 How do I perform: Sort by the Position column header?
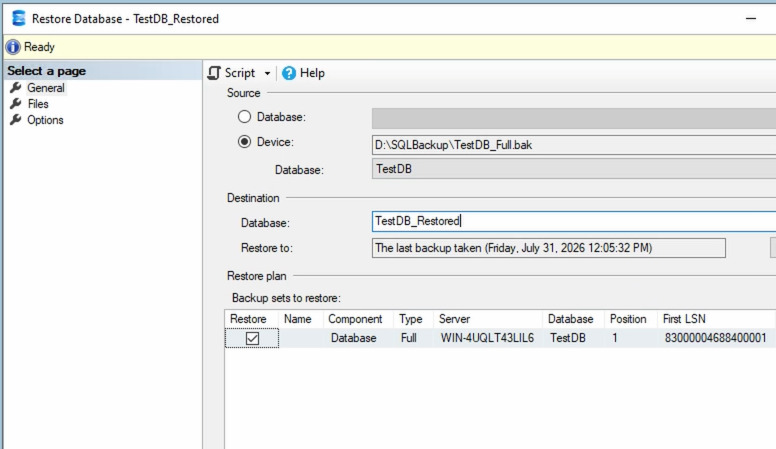630,319
